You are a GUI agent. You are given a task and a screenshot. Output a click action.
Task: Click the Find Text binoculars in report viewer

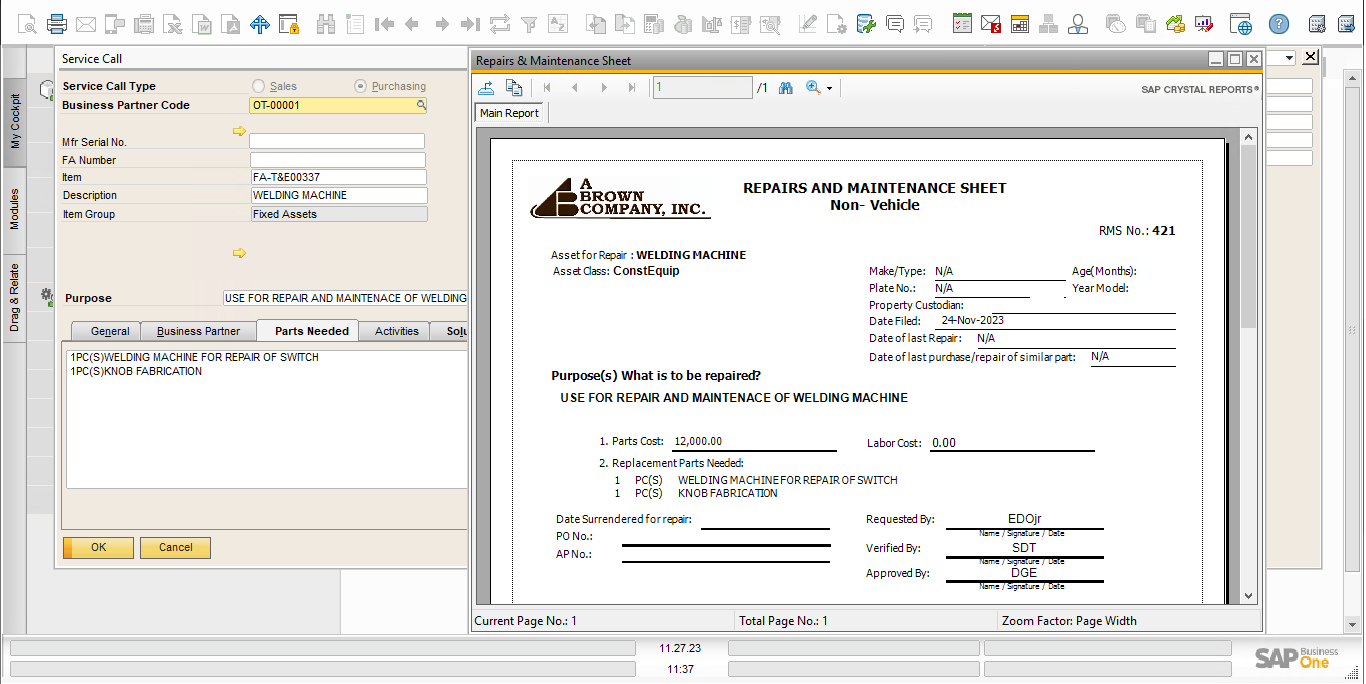[x=786, y=88]
